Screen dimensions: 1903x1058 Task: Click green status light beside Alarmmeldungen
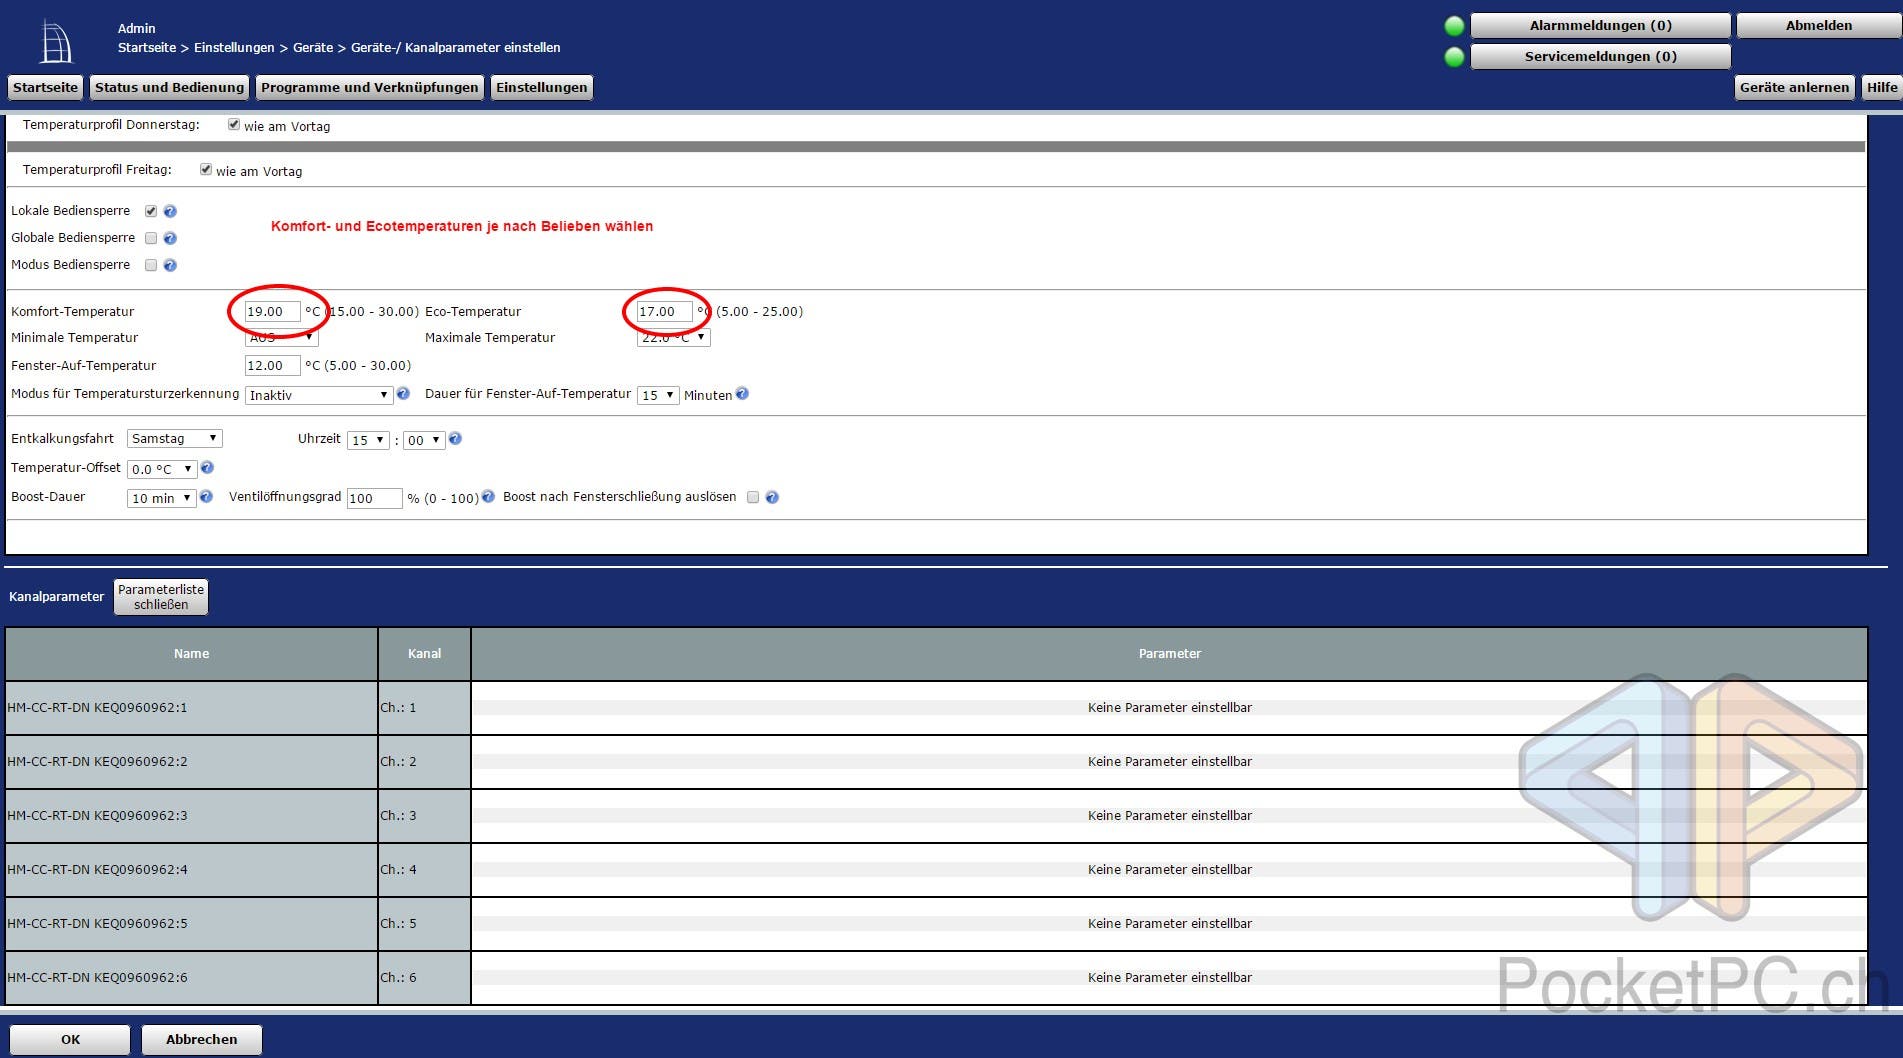[1455, 26]
